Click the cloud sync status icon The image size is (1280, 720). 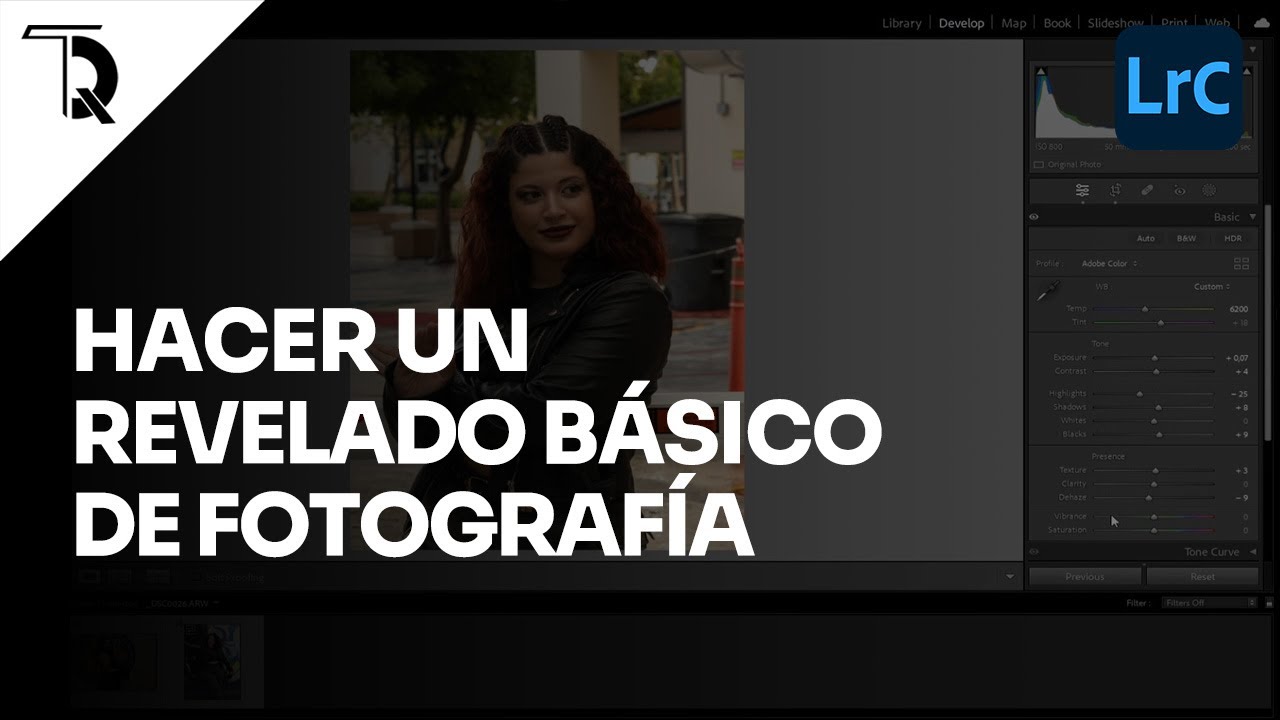(x=1261, y=22)
